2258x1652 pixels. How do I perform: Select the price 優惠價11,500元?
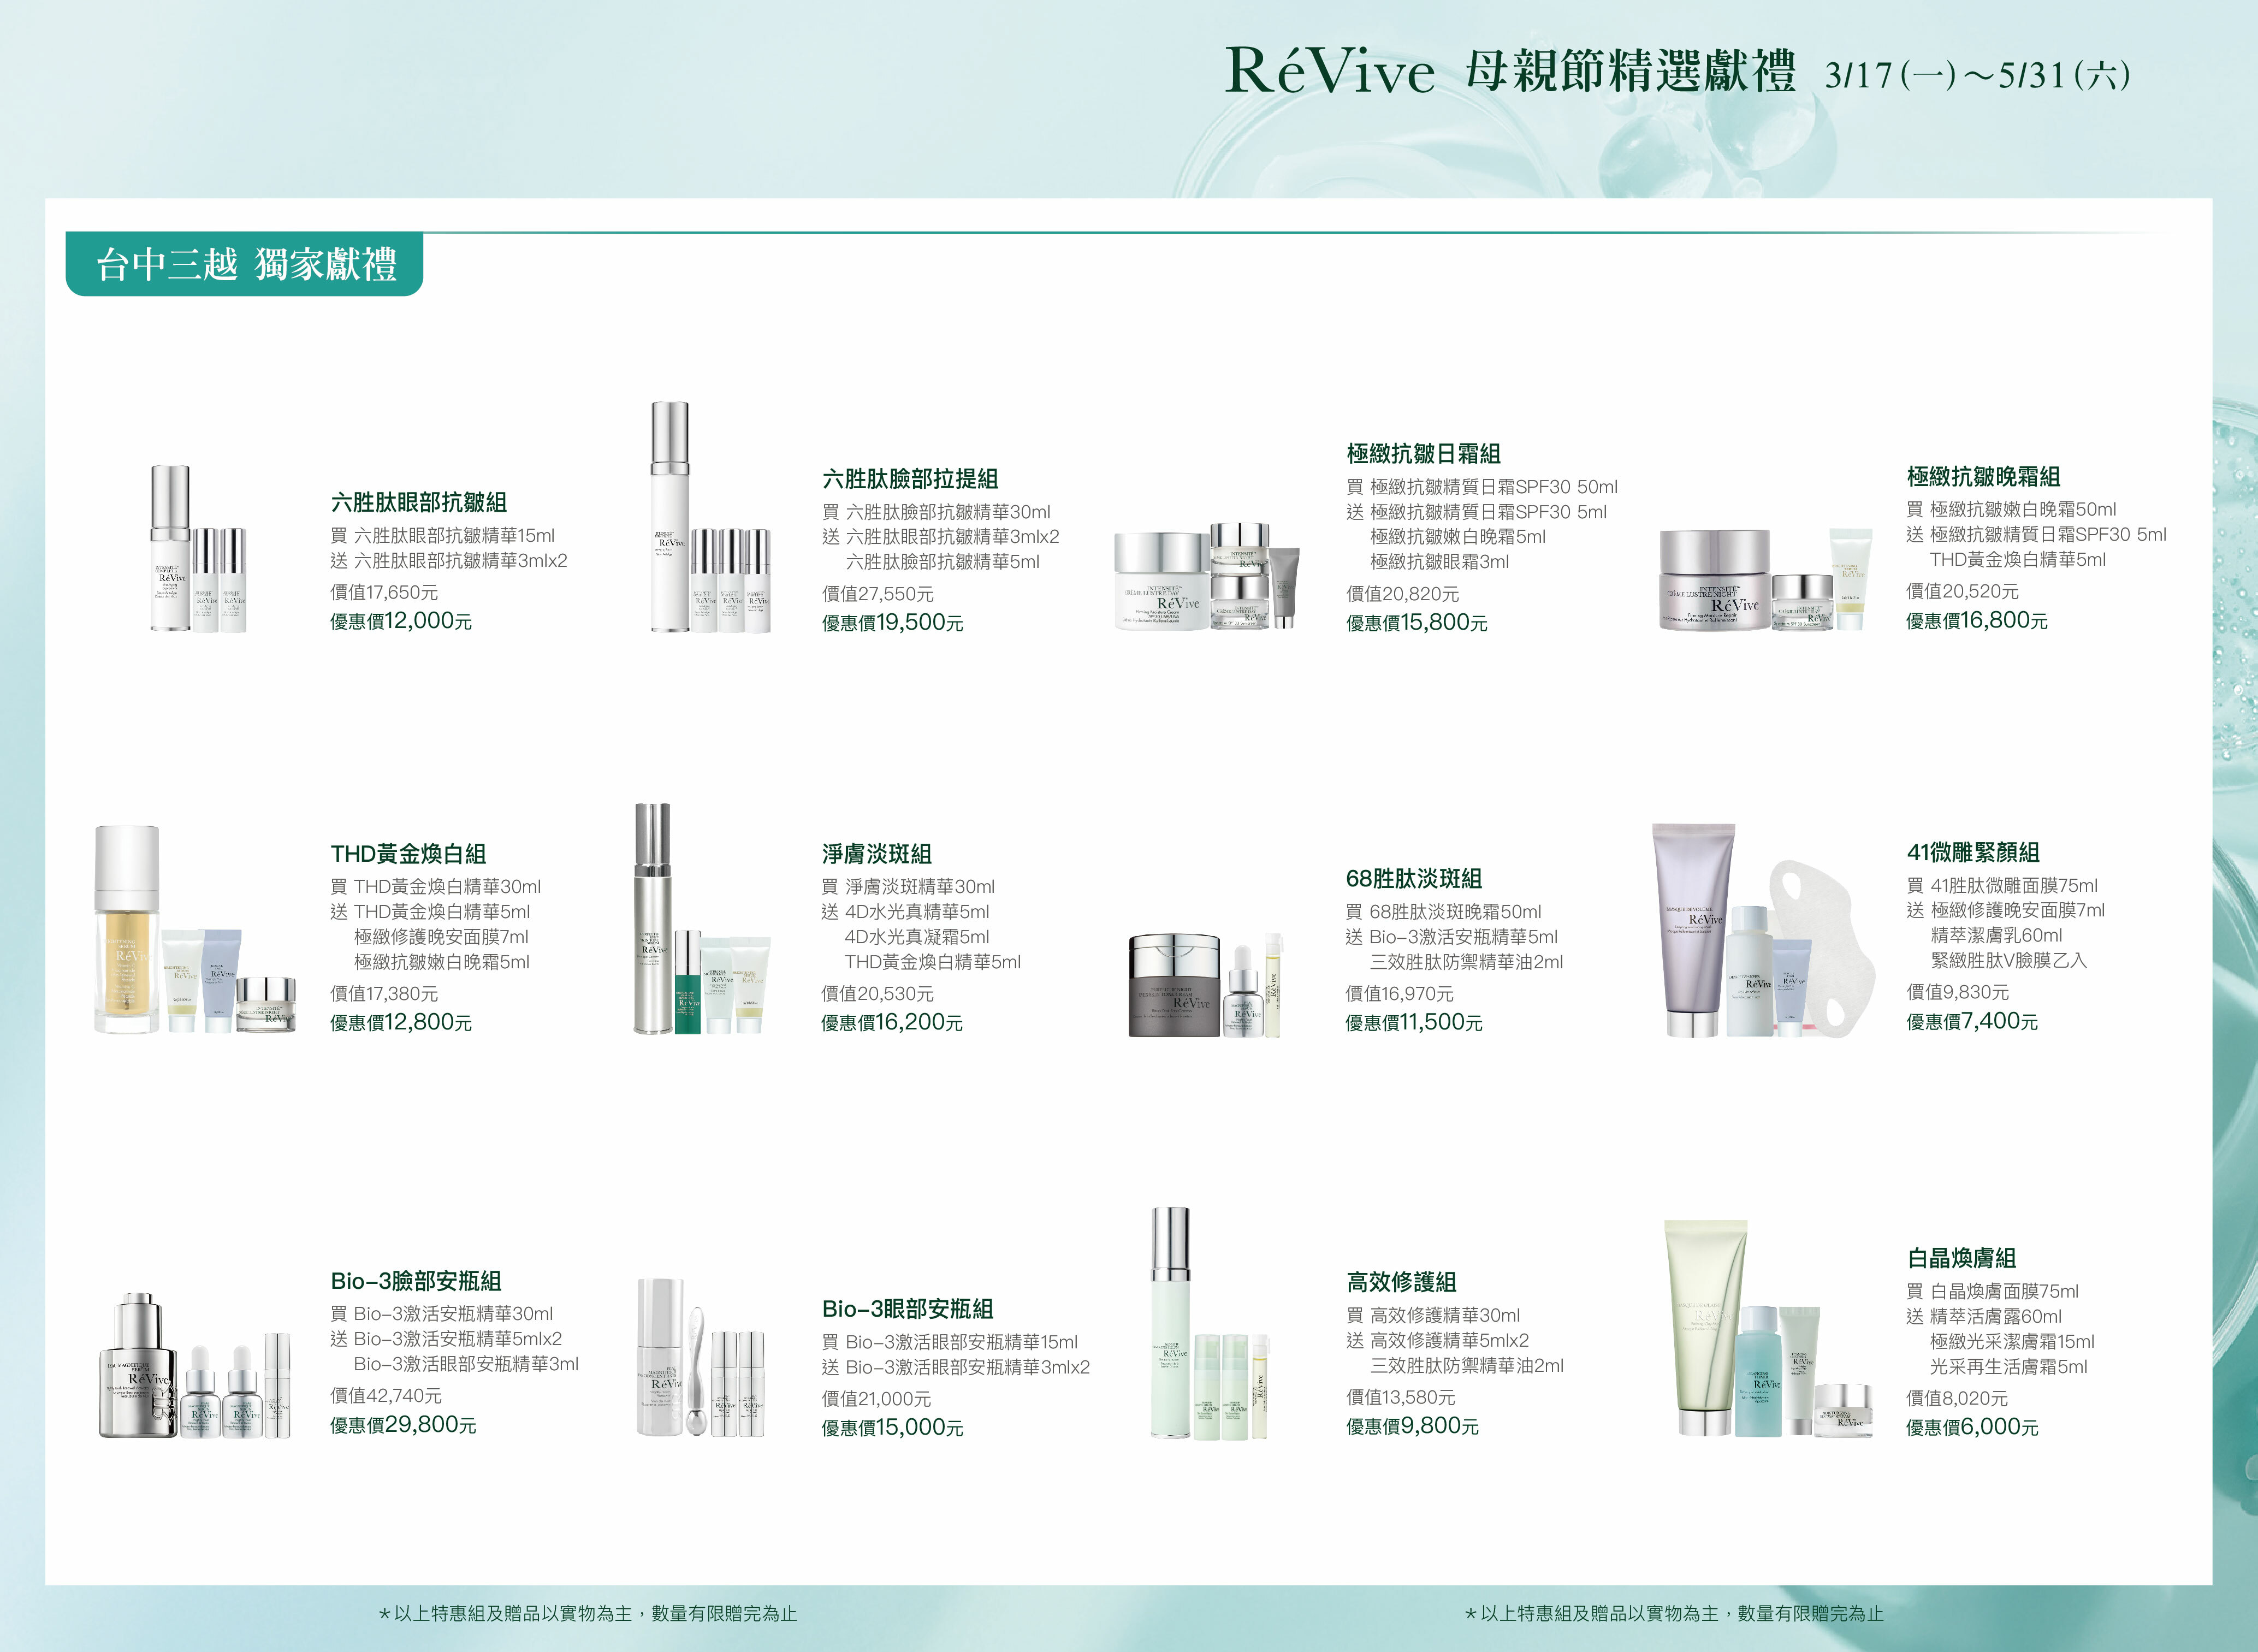[1414, 1023]
